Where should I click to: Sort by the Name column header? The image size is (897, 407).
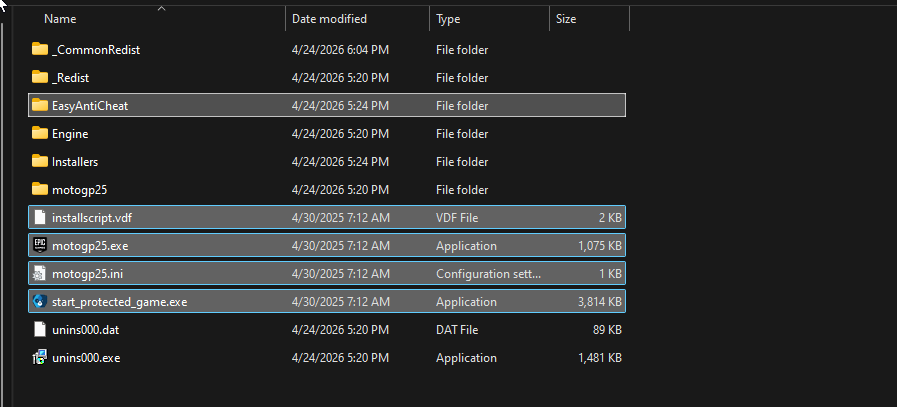(60, 19)
